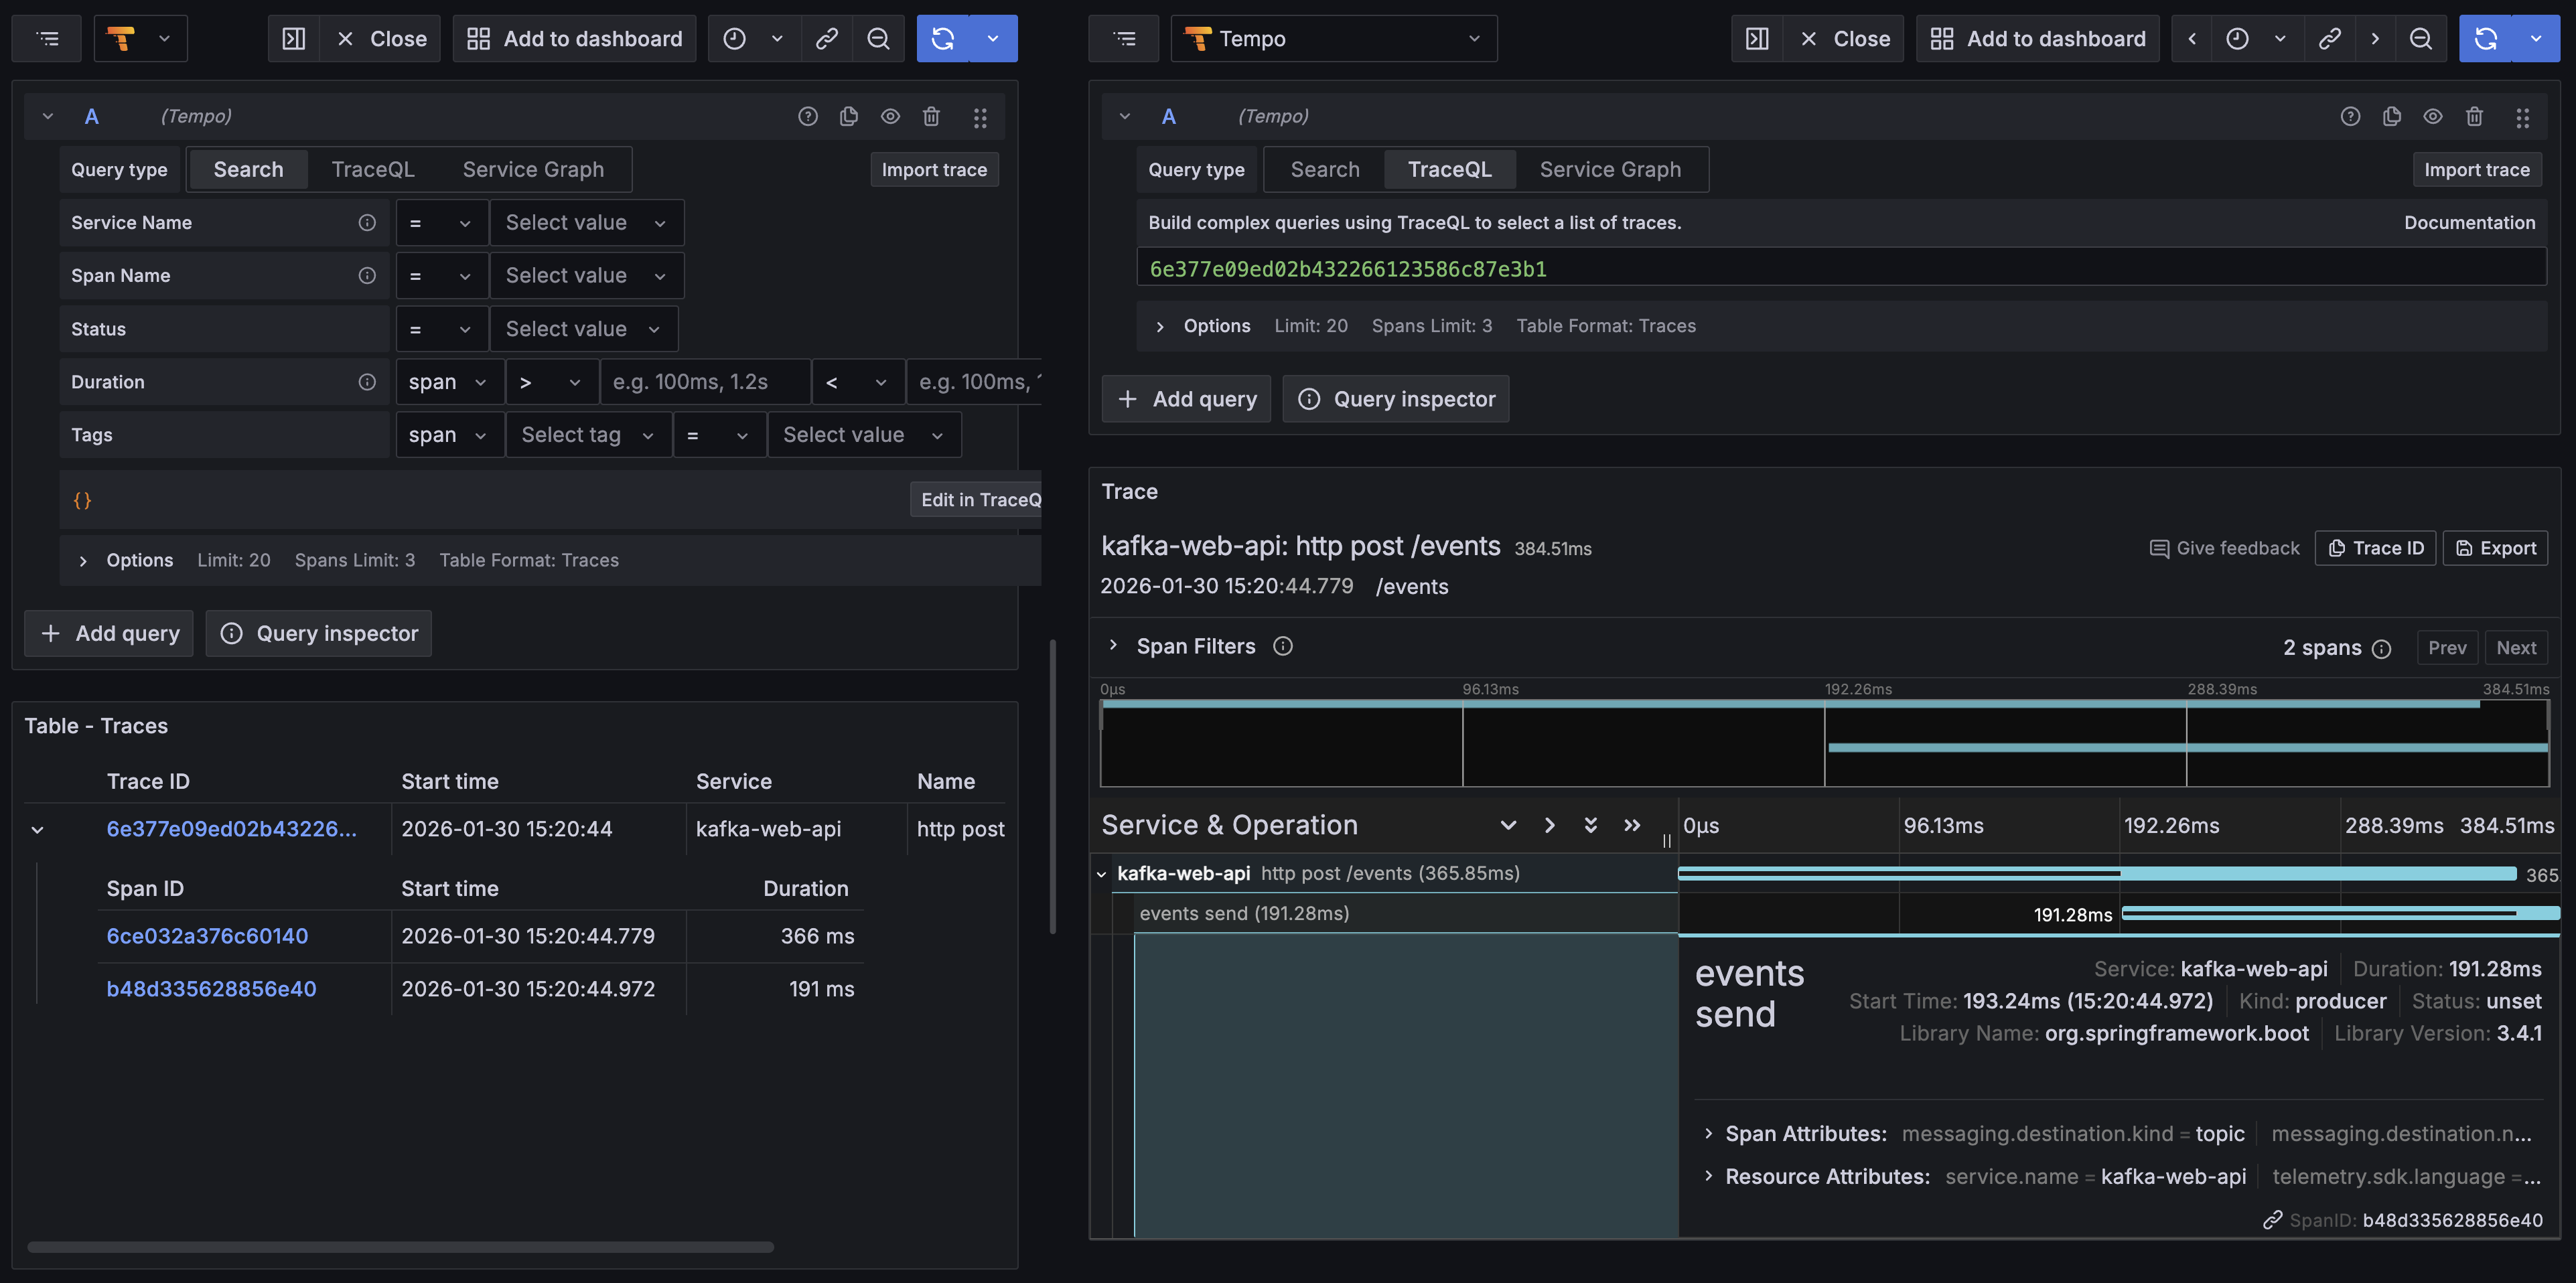Screen dimensions: 2576x1283
Task: Open the help icon for the right Tempo query
Action: [x=2350, y=116]
